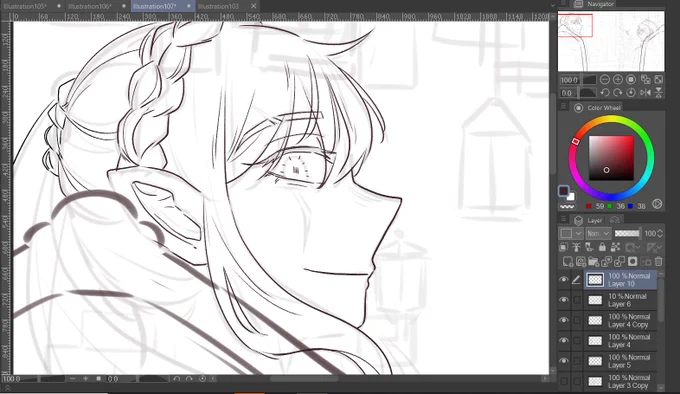Hide Layer 5 with its eye icon

pyautogui.click(x=563, y=361)
